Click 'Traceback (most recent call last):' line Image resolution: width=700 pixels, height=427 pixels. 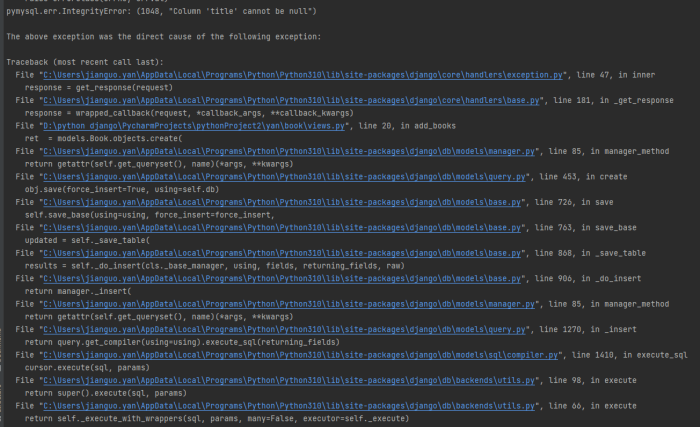click(x=85, y=62)
